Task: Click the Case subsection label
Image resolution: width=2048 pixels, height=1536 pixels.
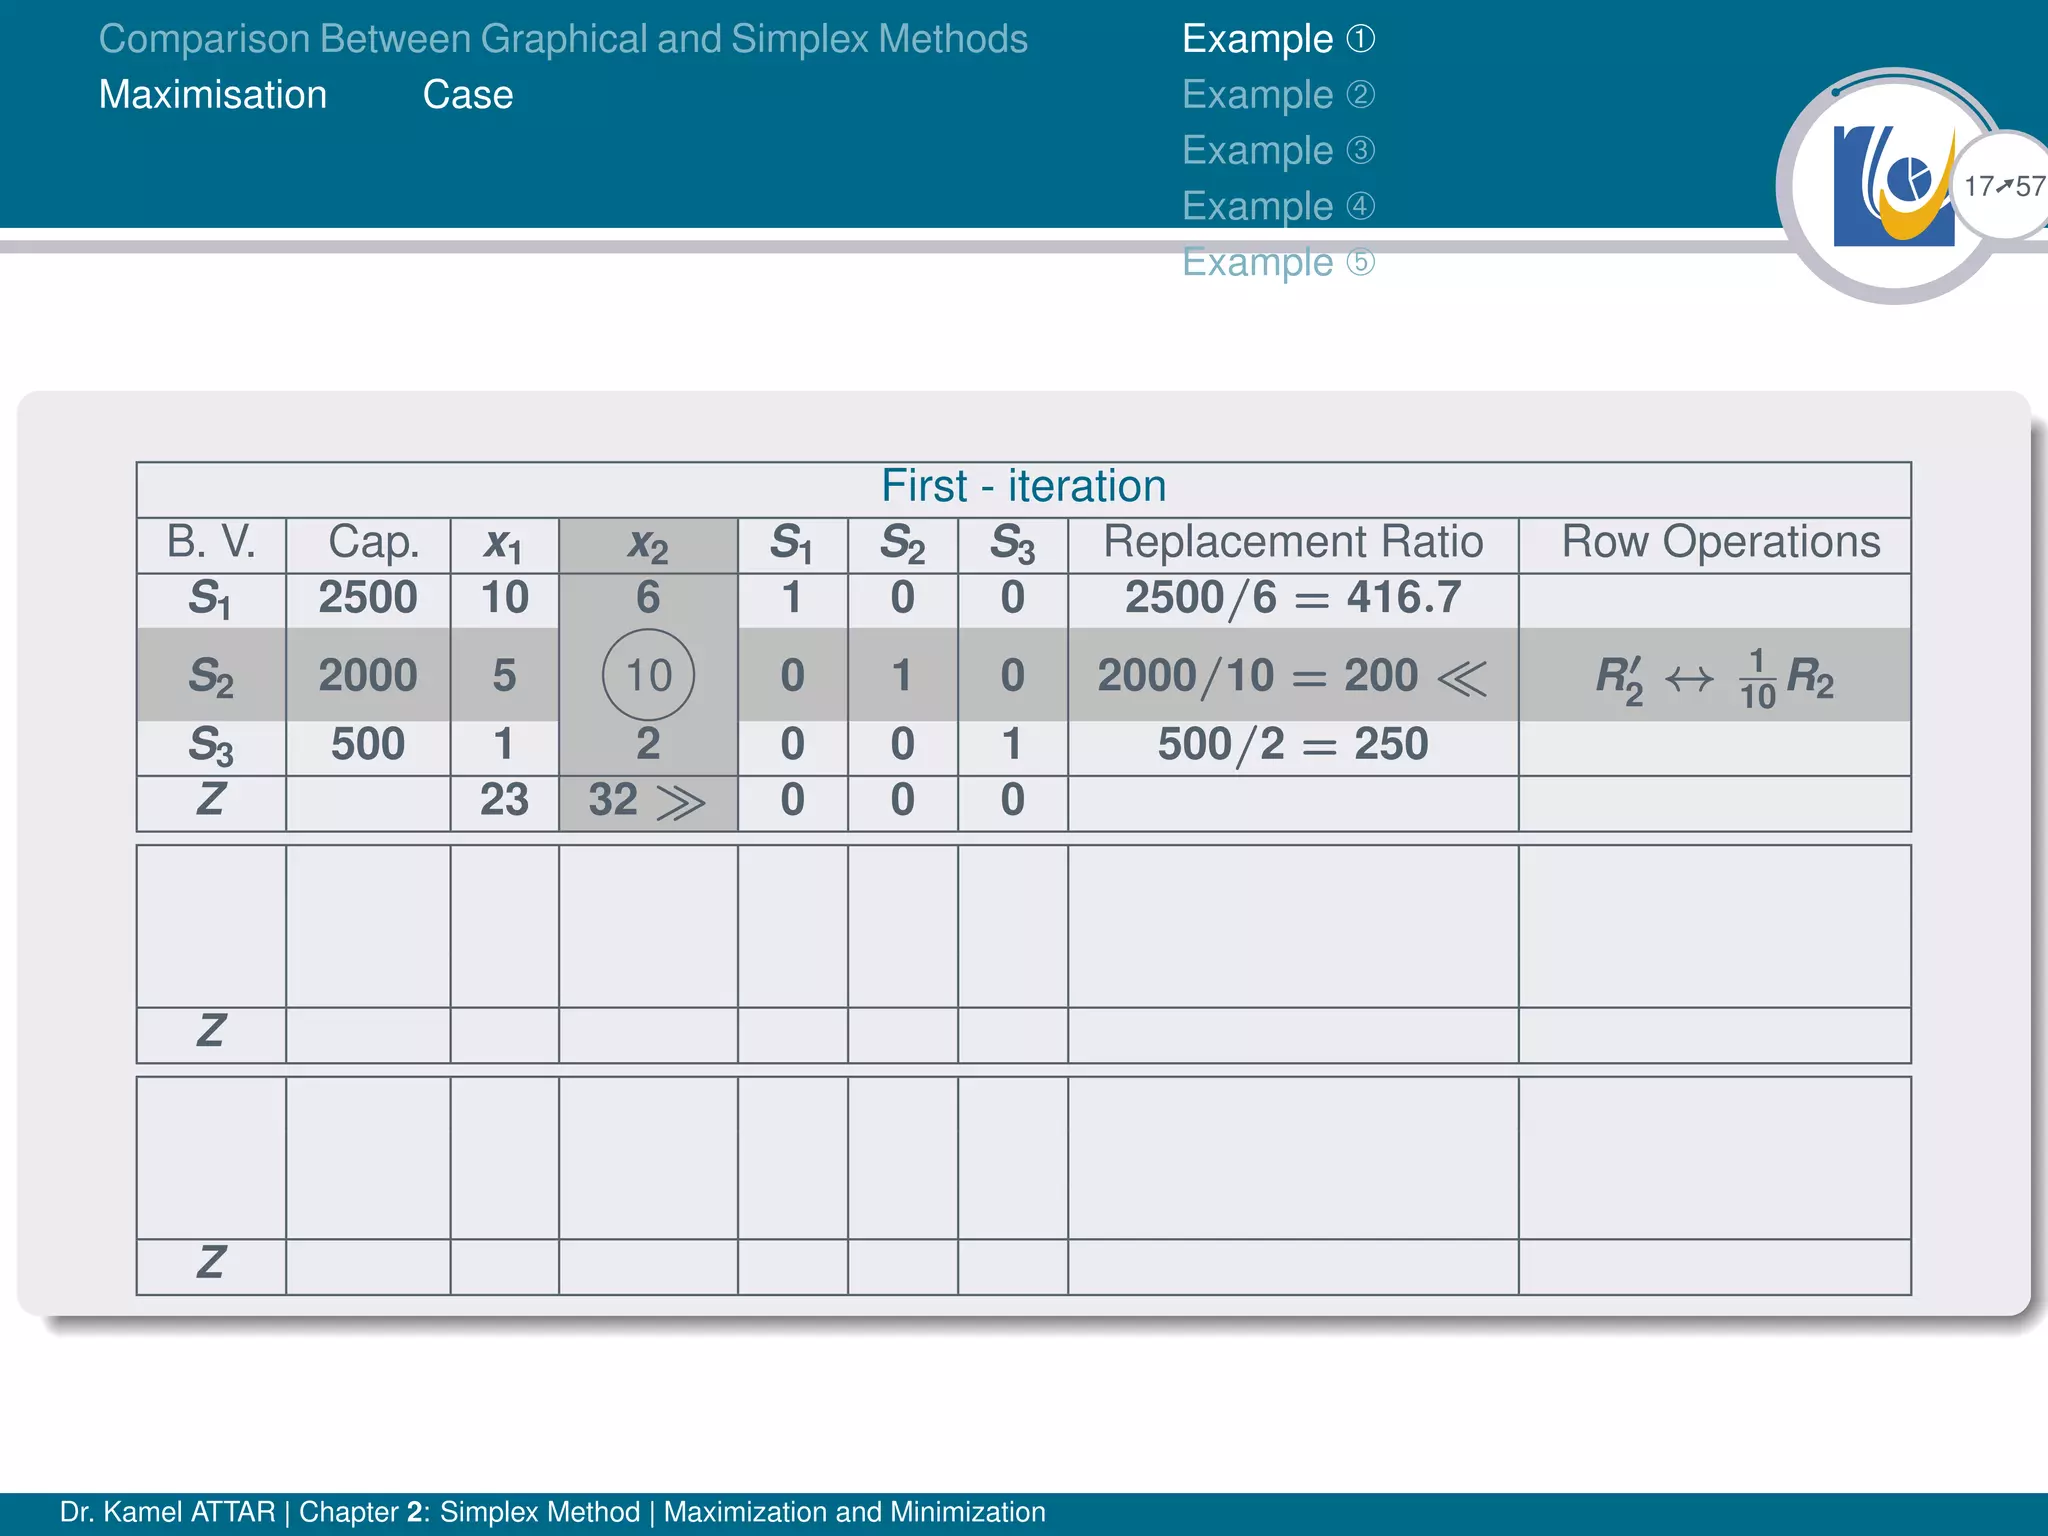Action: click(467, 95)
